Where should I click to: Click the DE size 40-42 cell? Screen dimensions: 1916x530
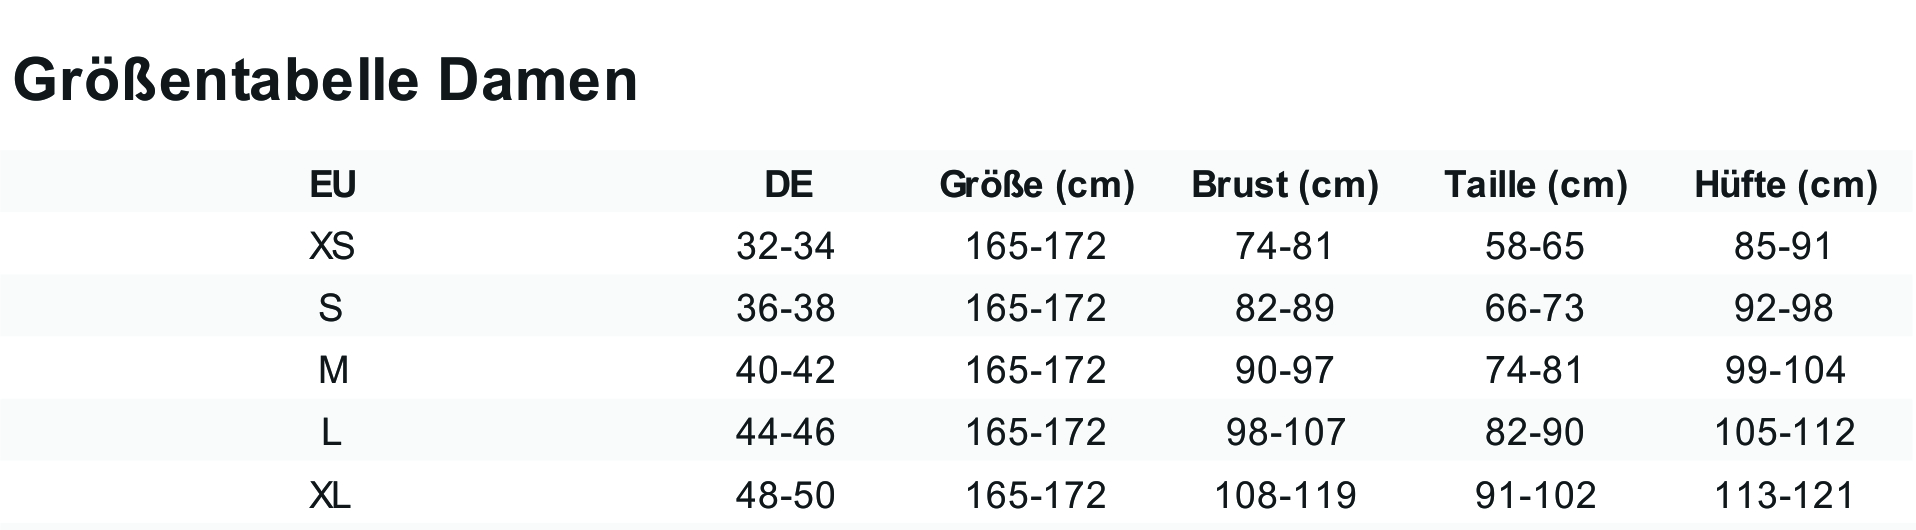coord(785,371)
